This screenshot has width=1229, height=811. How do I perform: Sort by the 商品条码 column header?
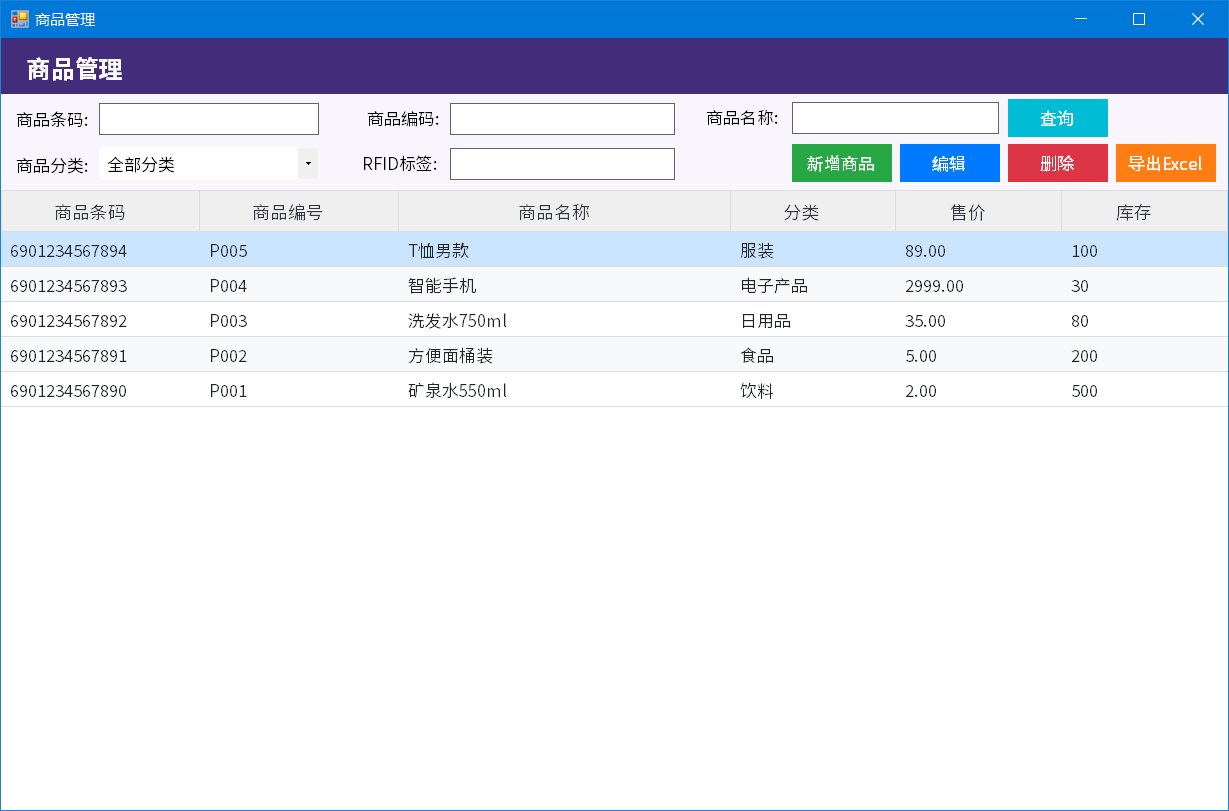click(100, 212)
